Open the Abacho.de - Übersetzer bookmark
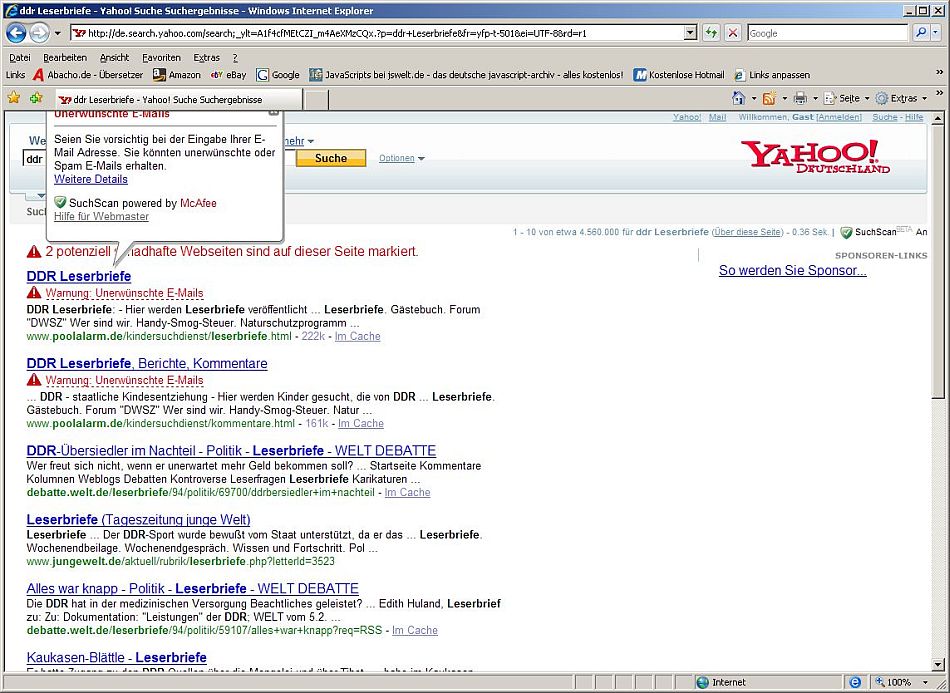Screen dimensions: 950x693 pos(88,75)
